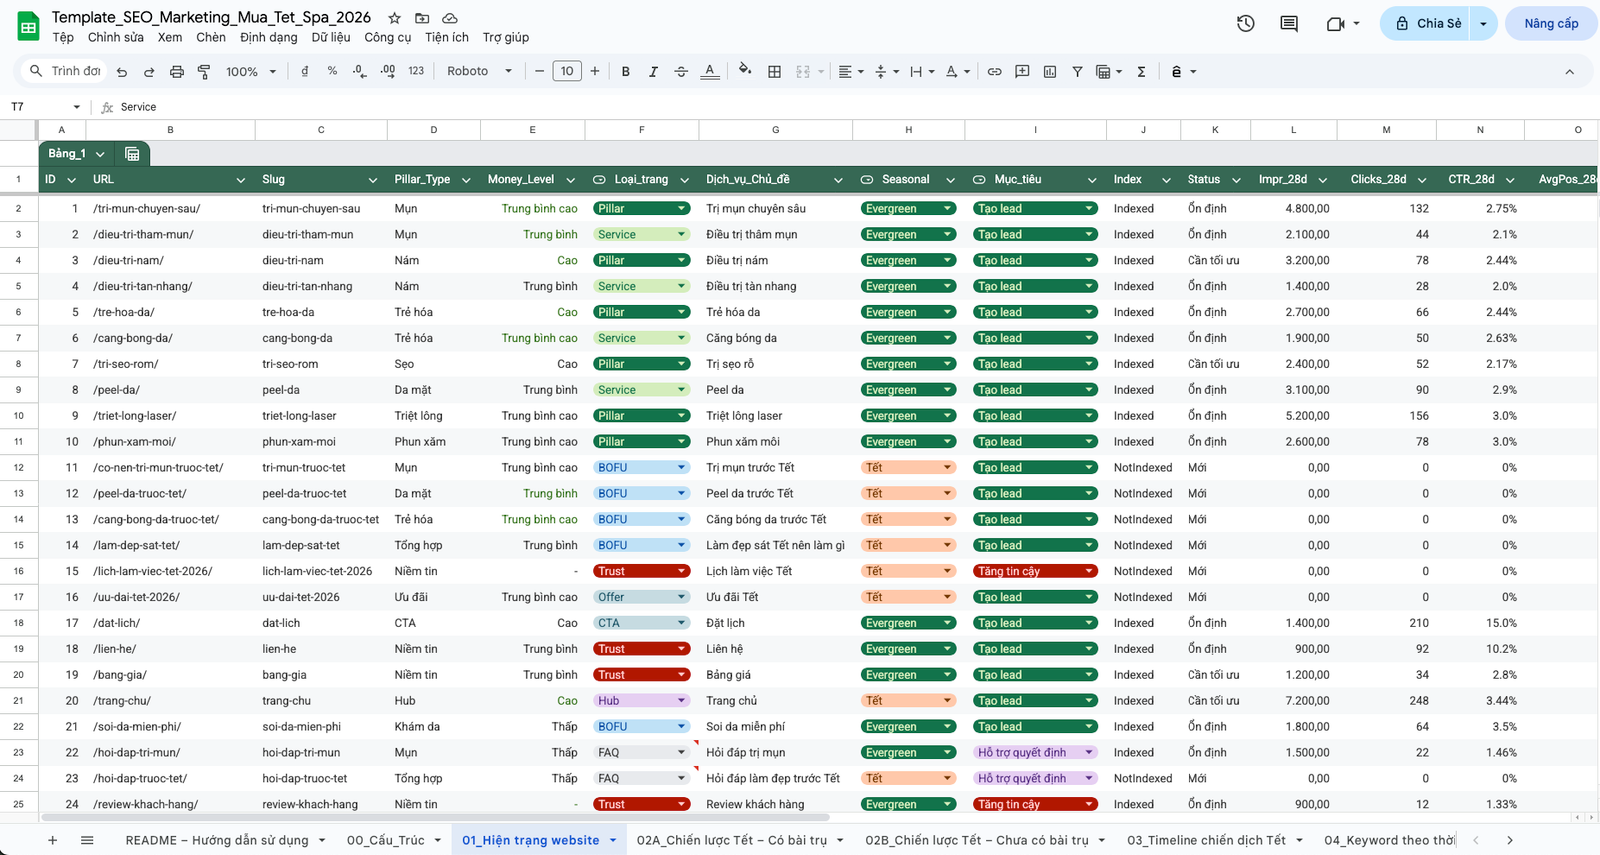Viewport: 1600px width, 855px height.
Task: Click the Chia Sẻ share button
Action: (x=1426, y=23)
